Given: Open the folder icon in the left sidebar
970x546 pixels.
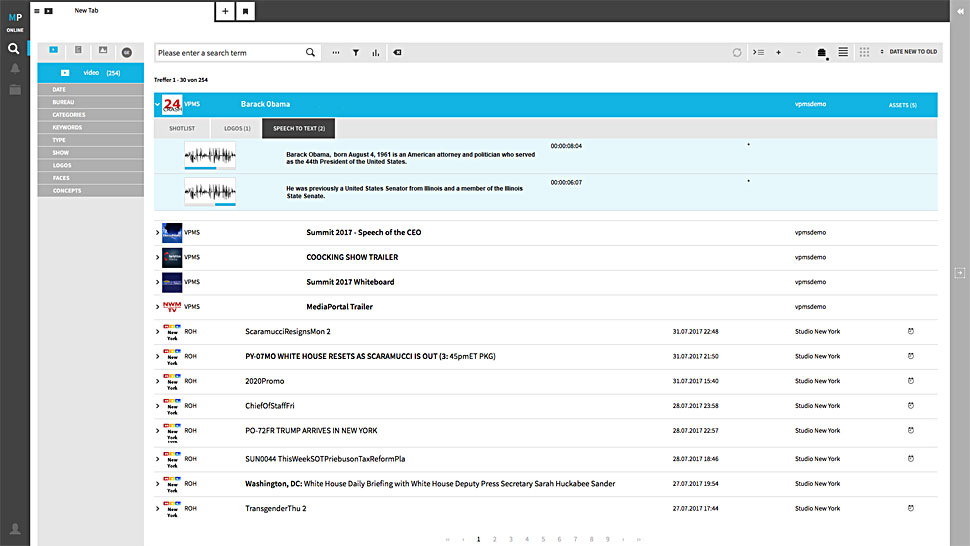Looking at the screenshot, I should 15,90.
